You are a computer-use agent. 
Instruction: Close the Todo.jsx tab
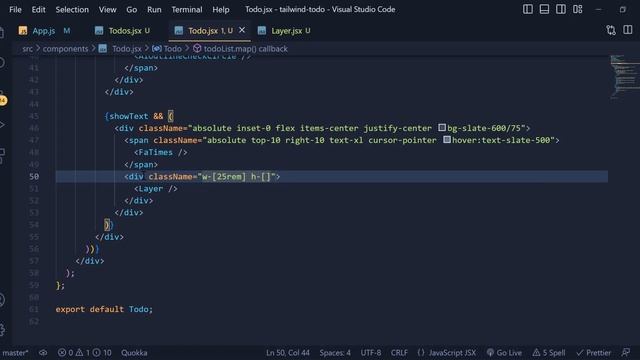coord(242,30)
